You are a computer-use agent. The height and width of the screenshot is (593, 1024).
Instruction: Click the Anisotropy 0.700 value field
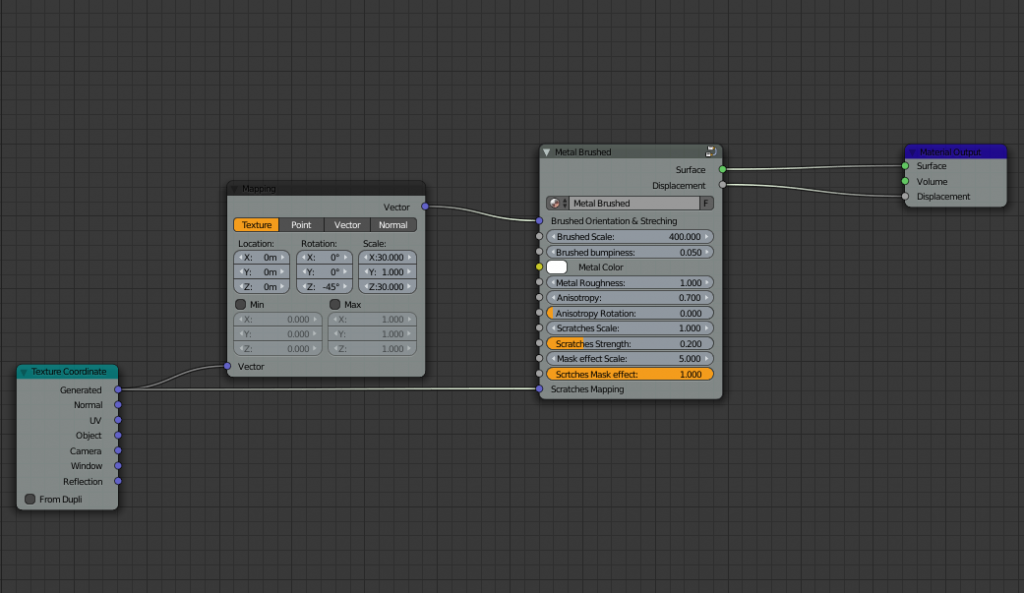click(x=630, y=298)
